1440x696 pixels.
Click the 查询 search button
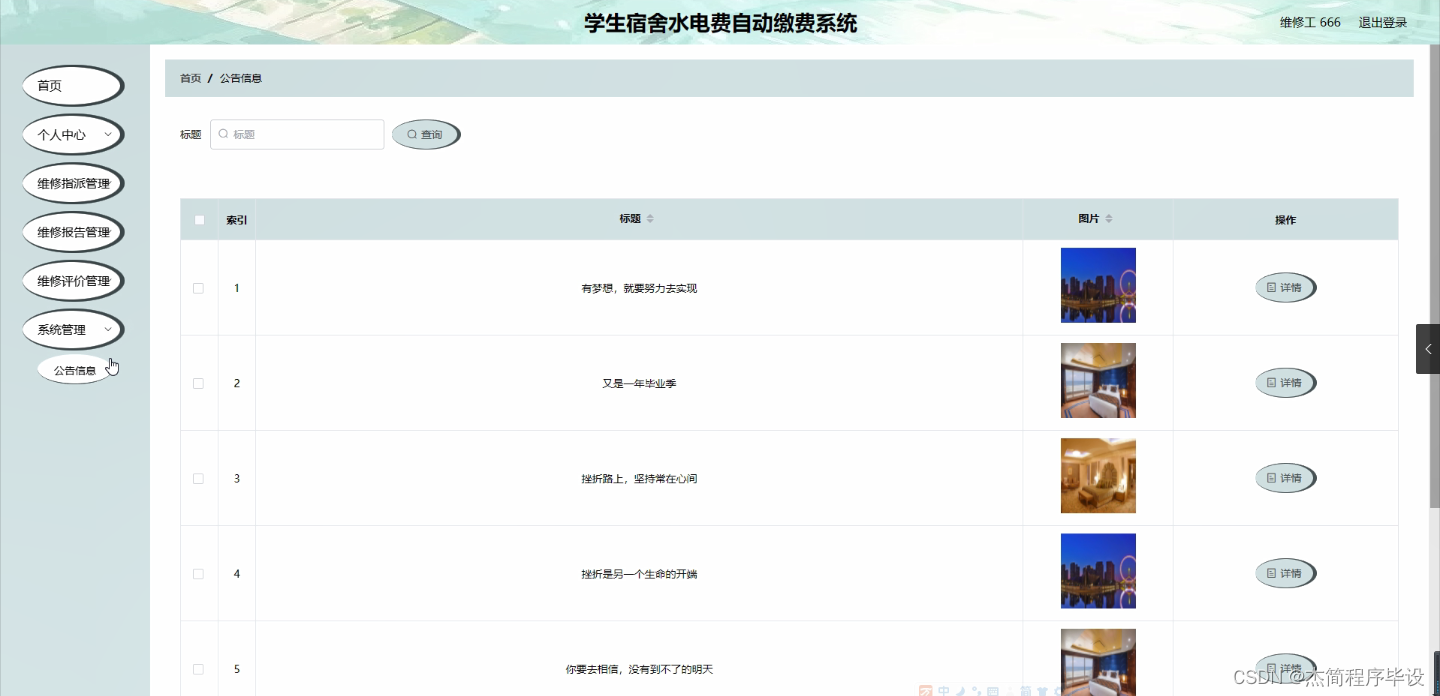pyautogui.click(x=426, y=134)
